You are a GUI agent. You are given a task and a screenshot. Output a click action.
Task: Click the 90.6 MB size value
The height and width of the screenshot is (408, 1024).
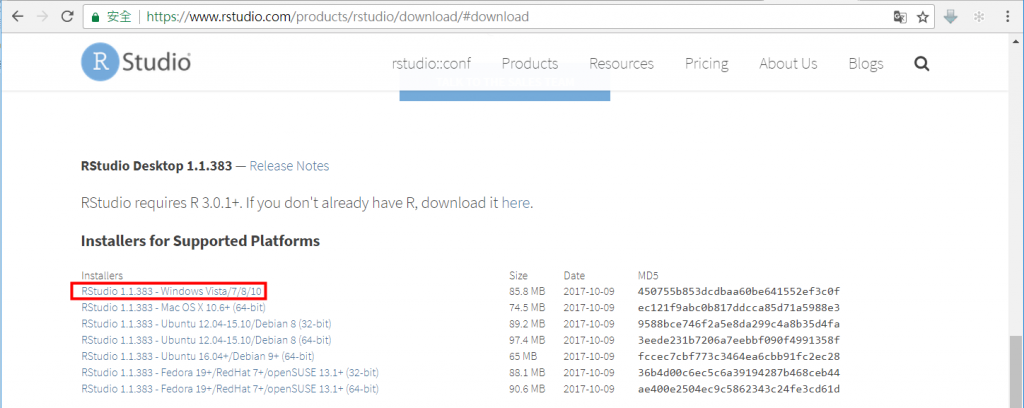coord(527,389)
